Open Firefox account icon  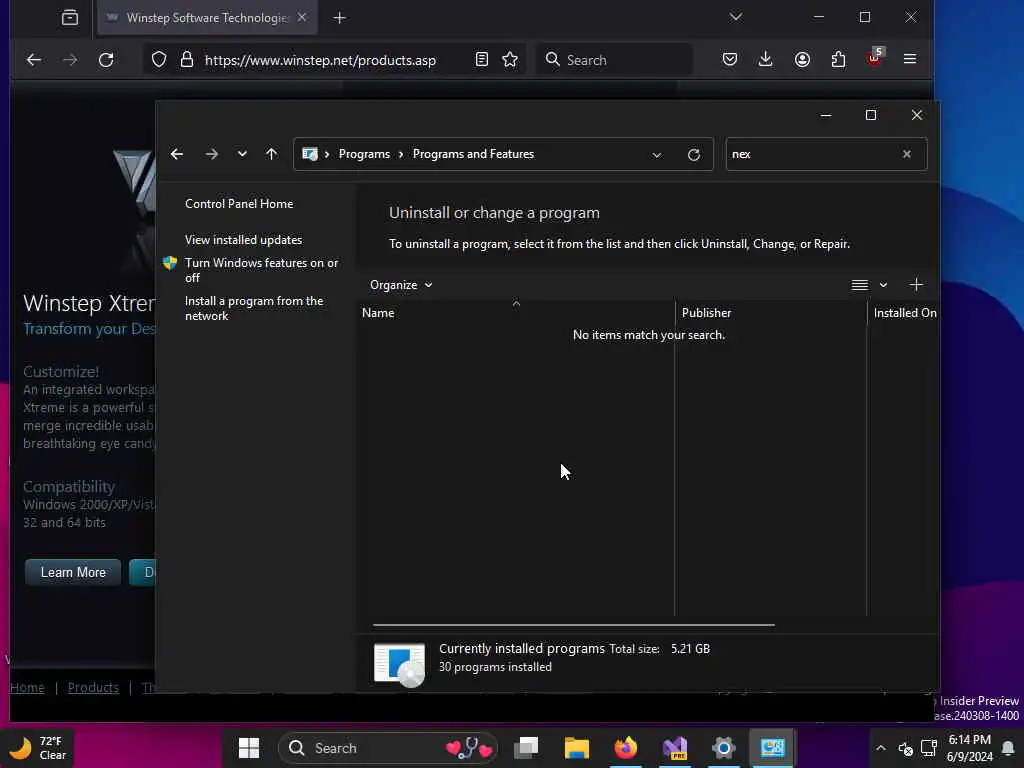click(802, 59)
